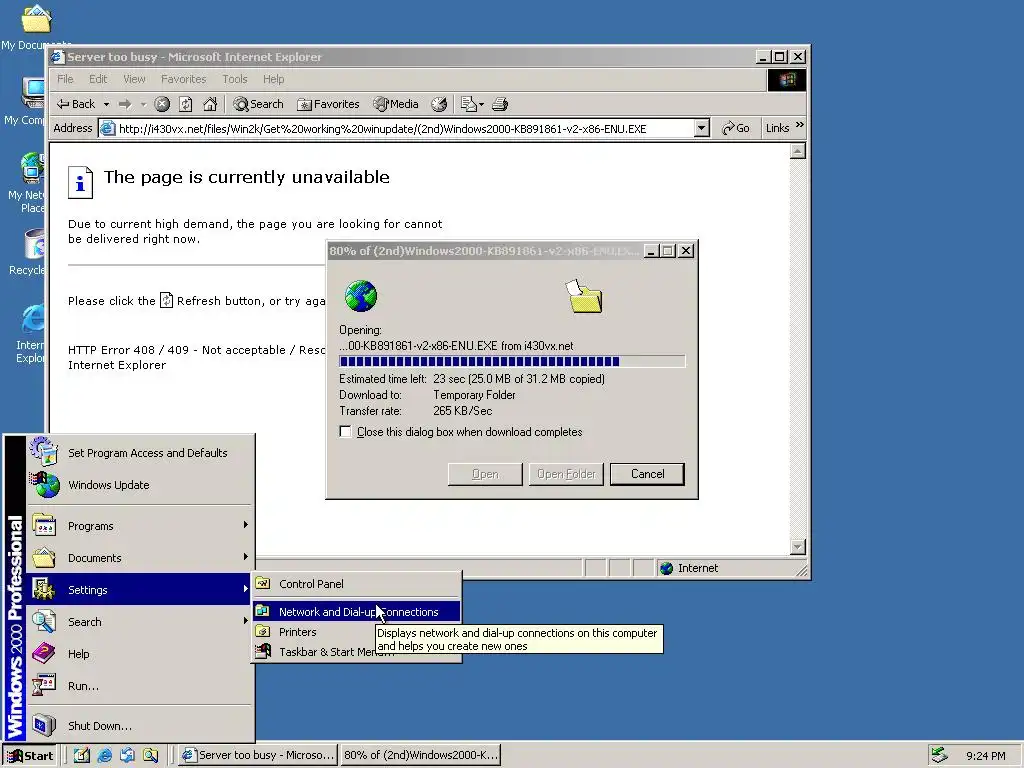The image size is (1024, 768).
Task: Open the Favorites menu in menu bar
Action: pyautogui.click(x=184, y=79)
